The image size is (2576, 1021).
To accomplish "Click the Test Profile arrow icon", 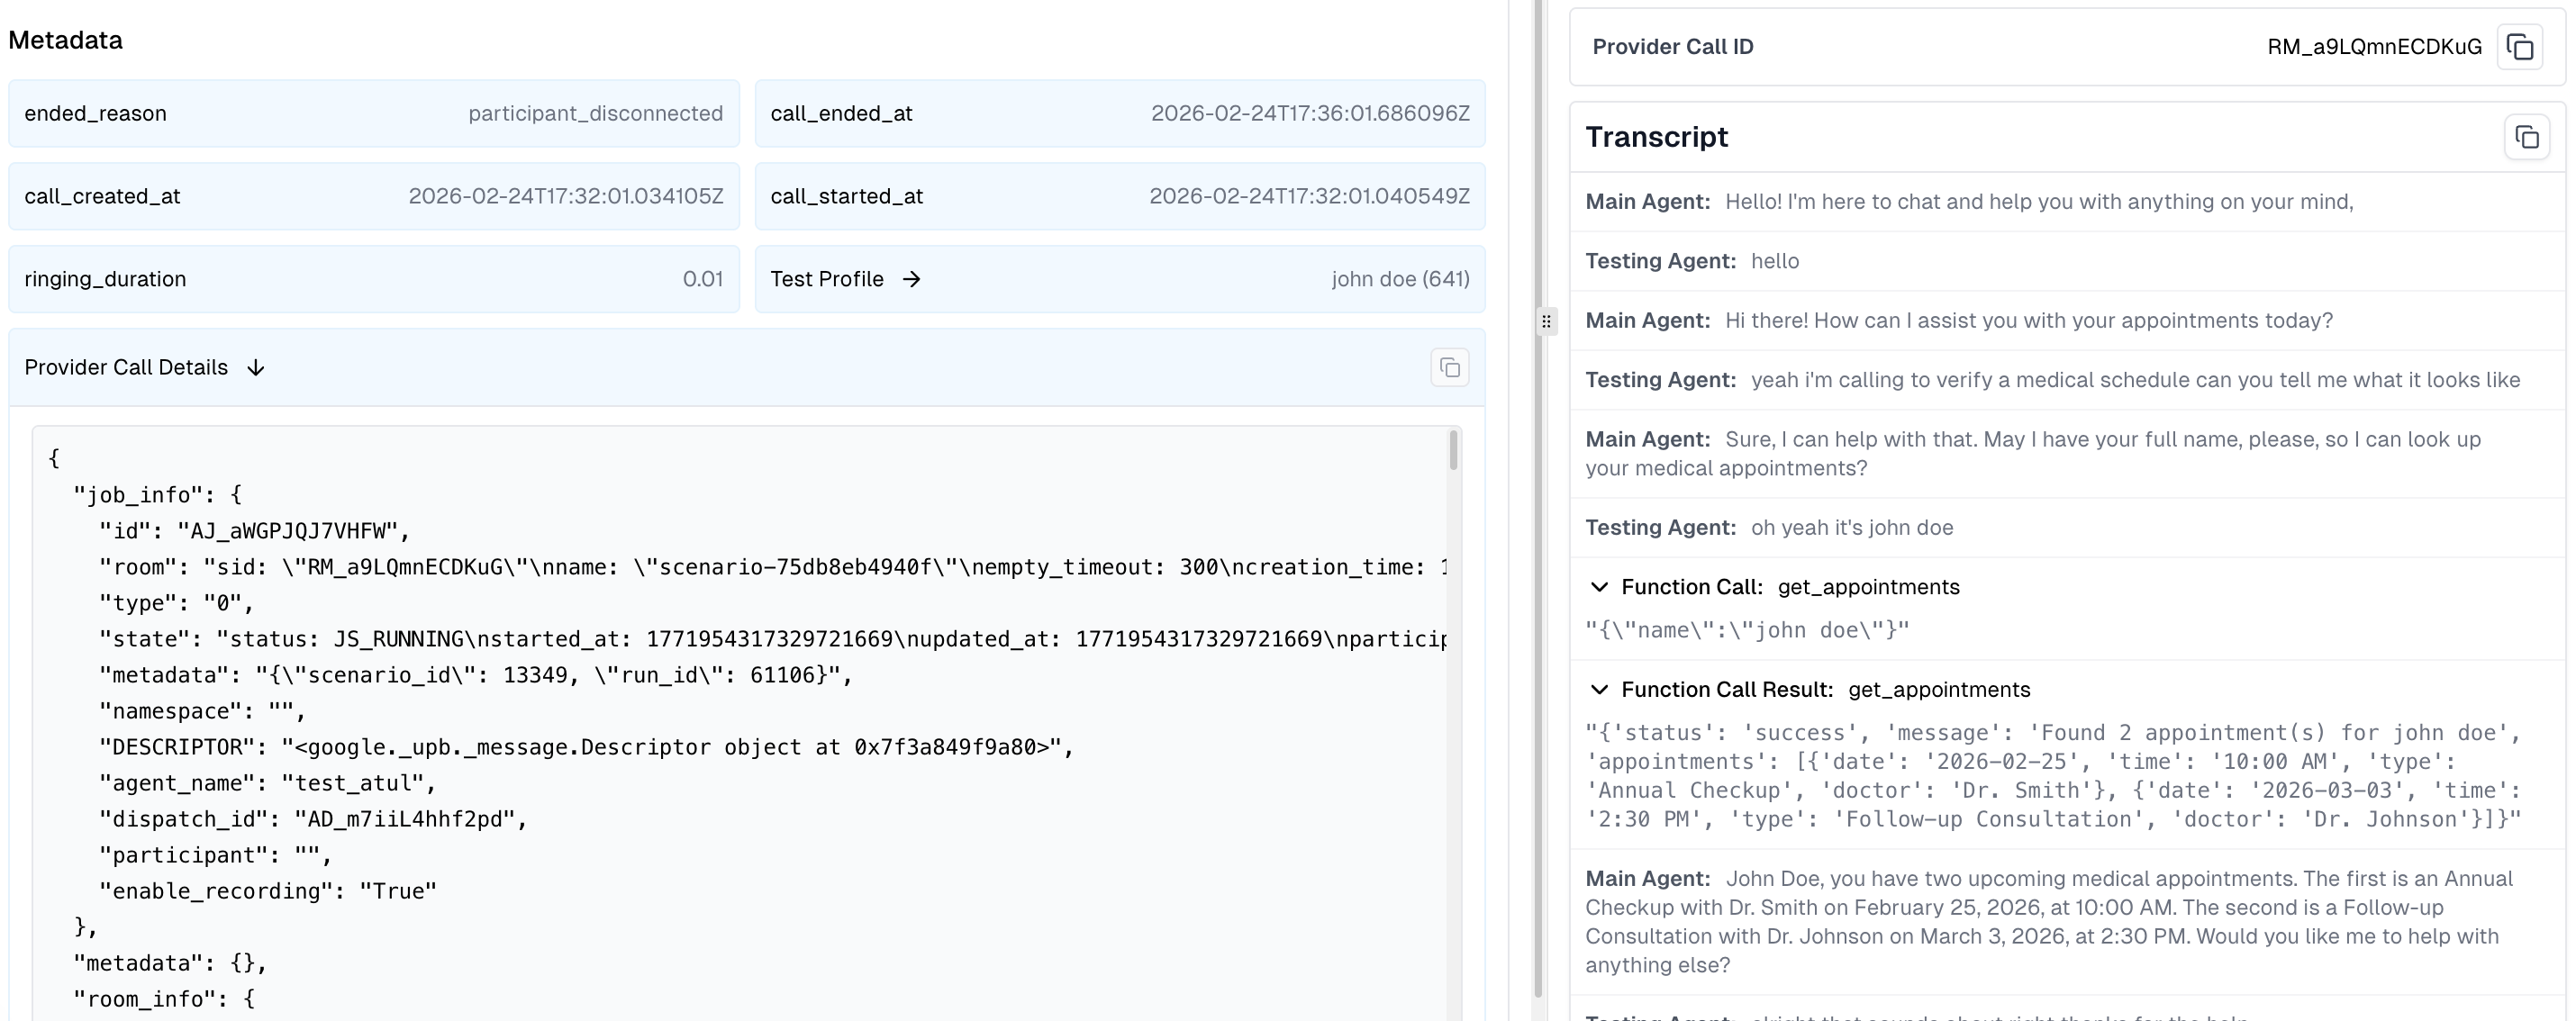I will coord(911,279).
